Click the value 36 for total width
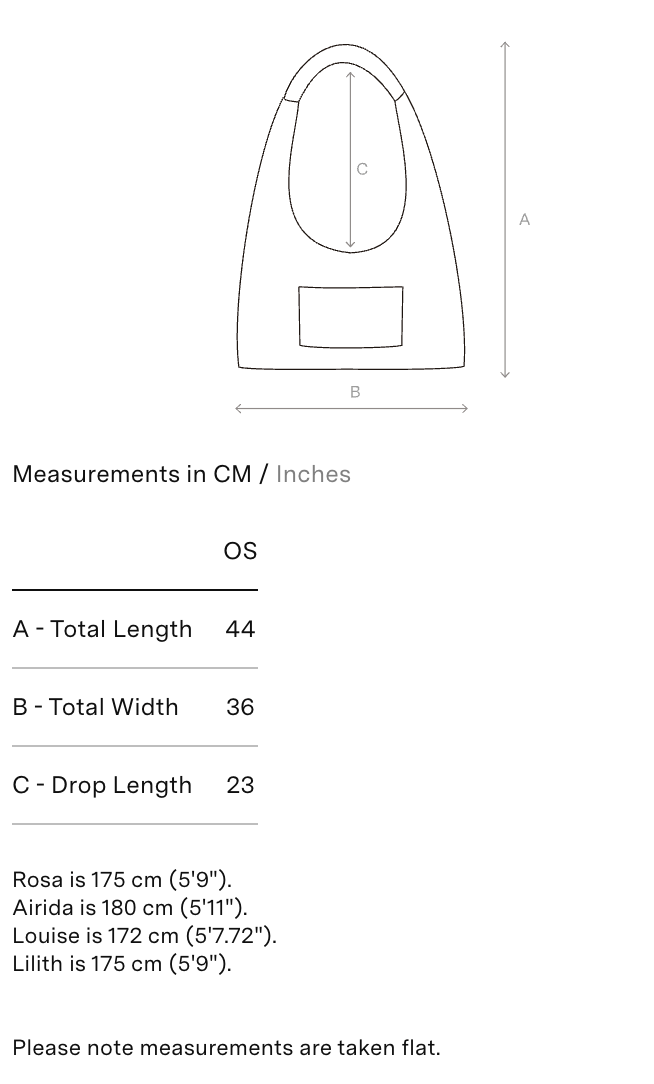Screen dimensions: 654x1084 [x=241, y=707]
